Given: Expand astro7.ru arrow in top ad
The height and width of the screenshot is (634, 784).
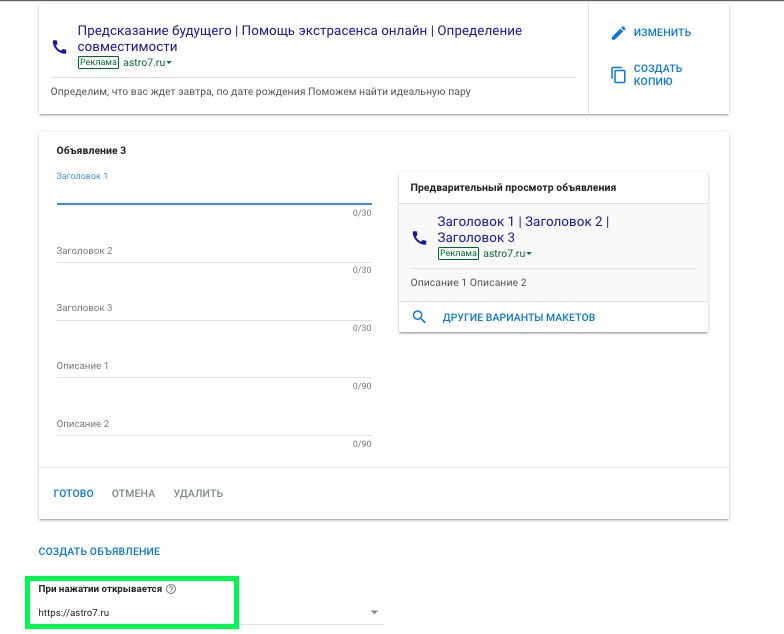Looking at the screenshot, I should point(169,63).
